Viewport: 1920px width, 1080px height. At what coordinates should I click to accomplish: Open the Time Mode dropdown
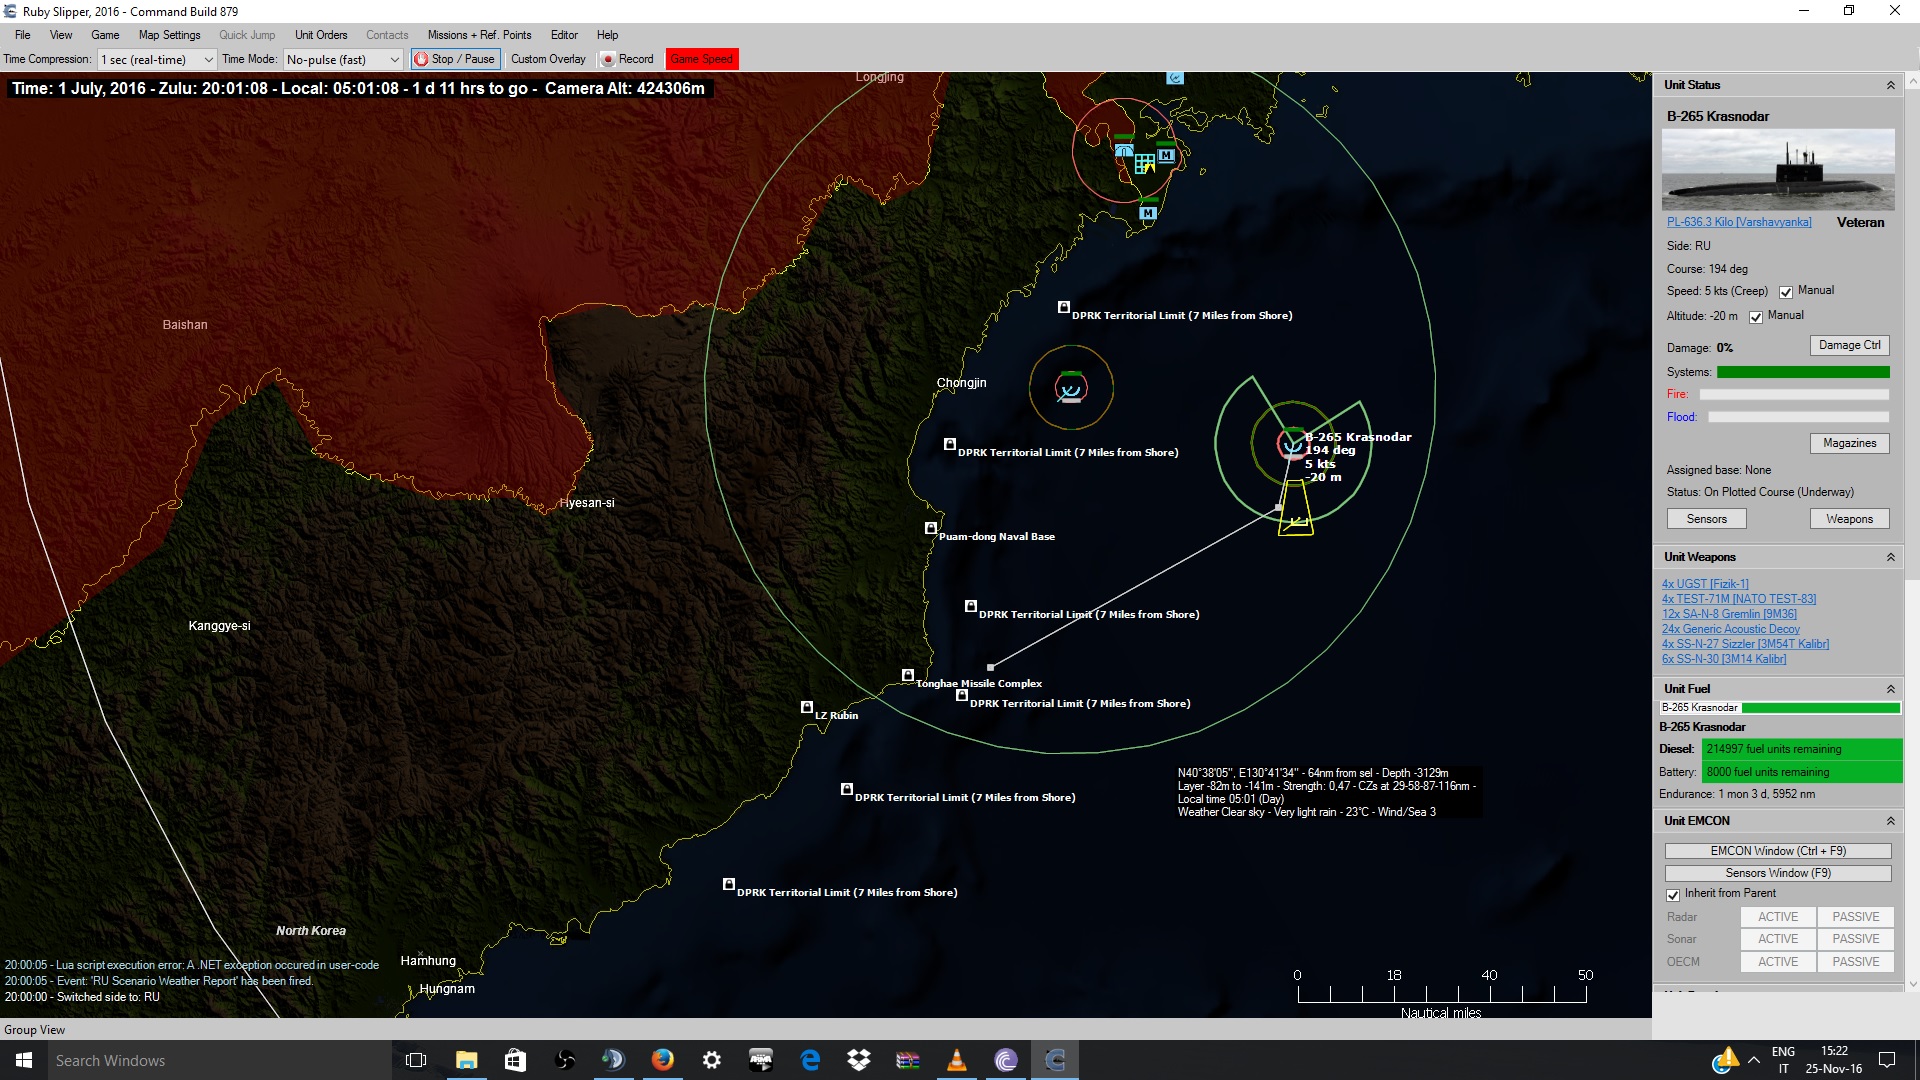343,60
